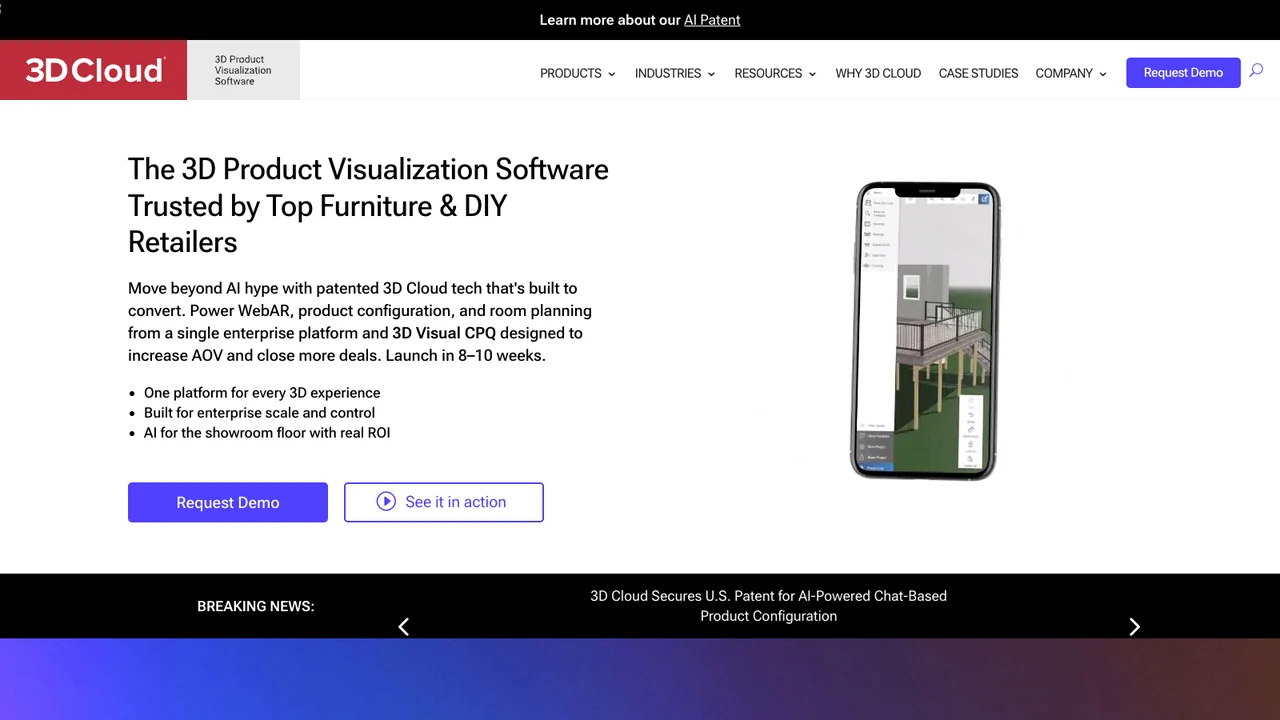This screenshot has height=720, width=1280.
Task: Follow the AI Patent link
Action: (712, 19)
